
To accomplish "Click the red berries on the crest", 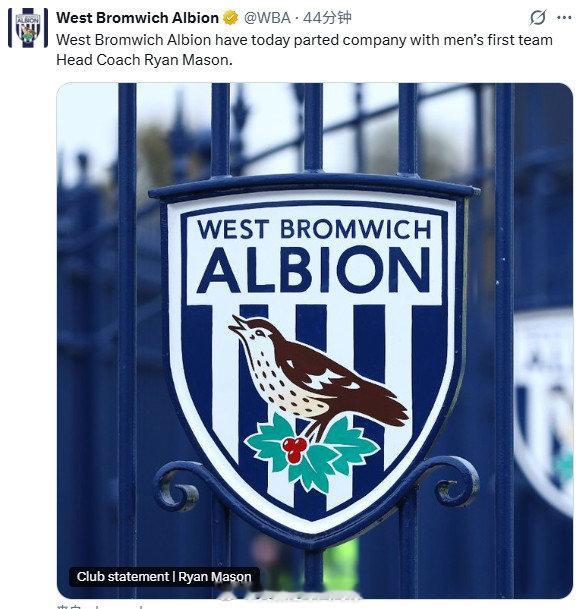I will (295, 449).
